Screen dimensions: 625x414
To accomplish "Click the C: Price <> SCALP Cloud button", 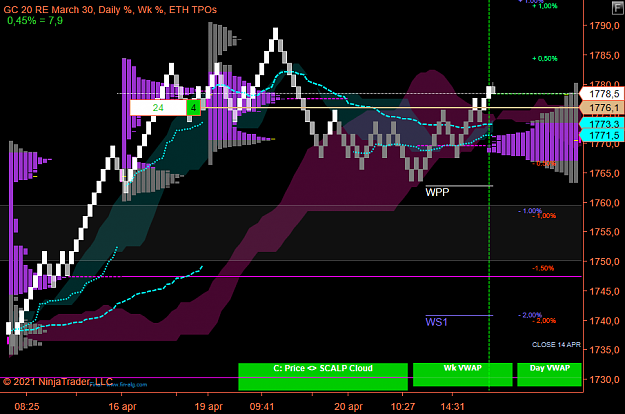I will coord(323,377).
